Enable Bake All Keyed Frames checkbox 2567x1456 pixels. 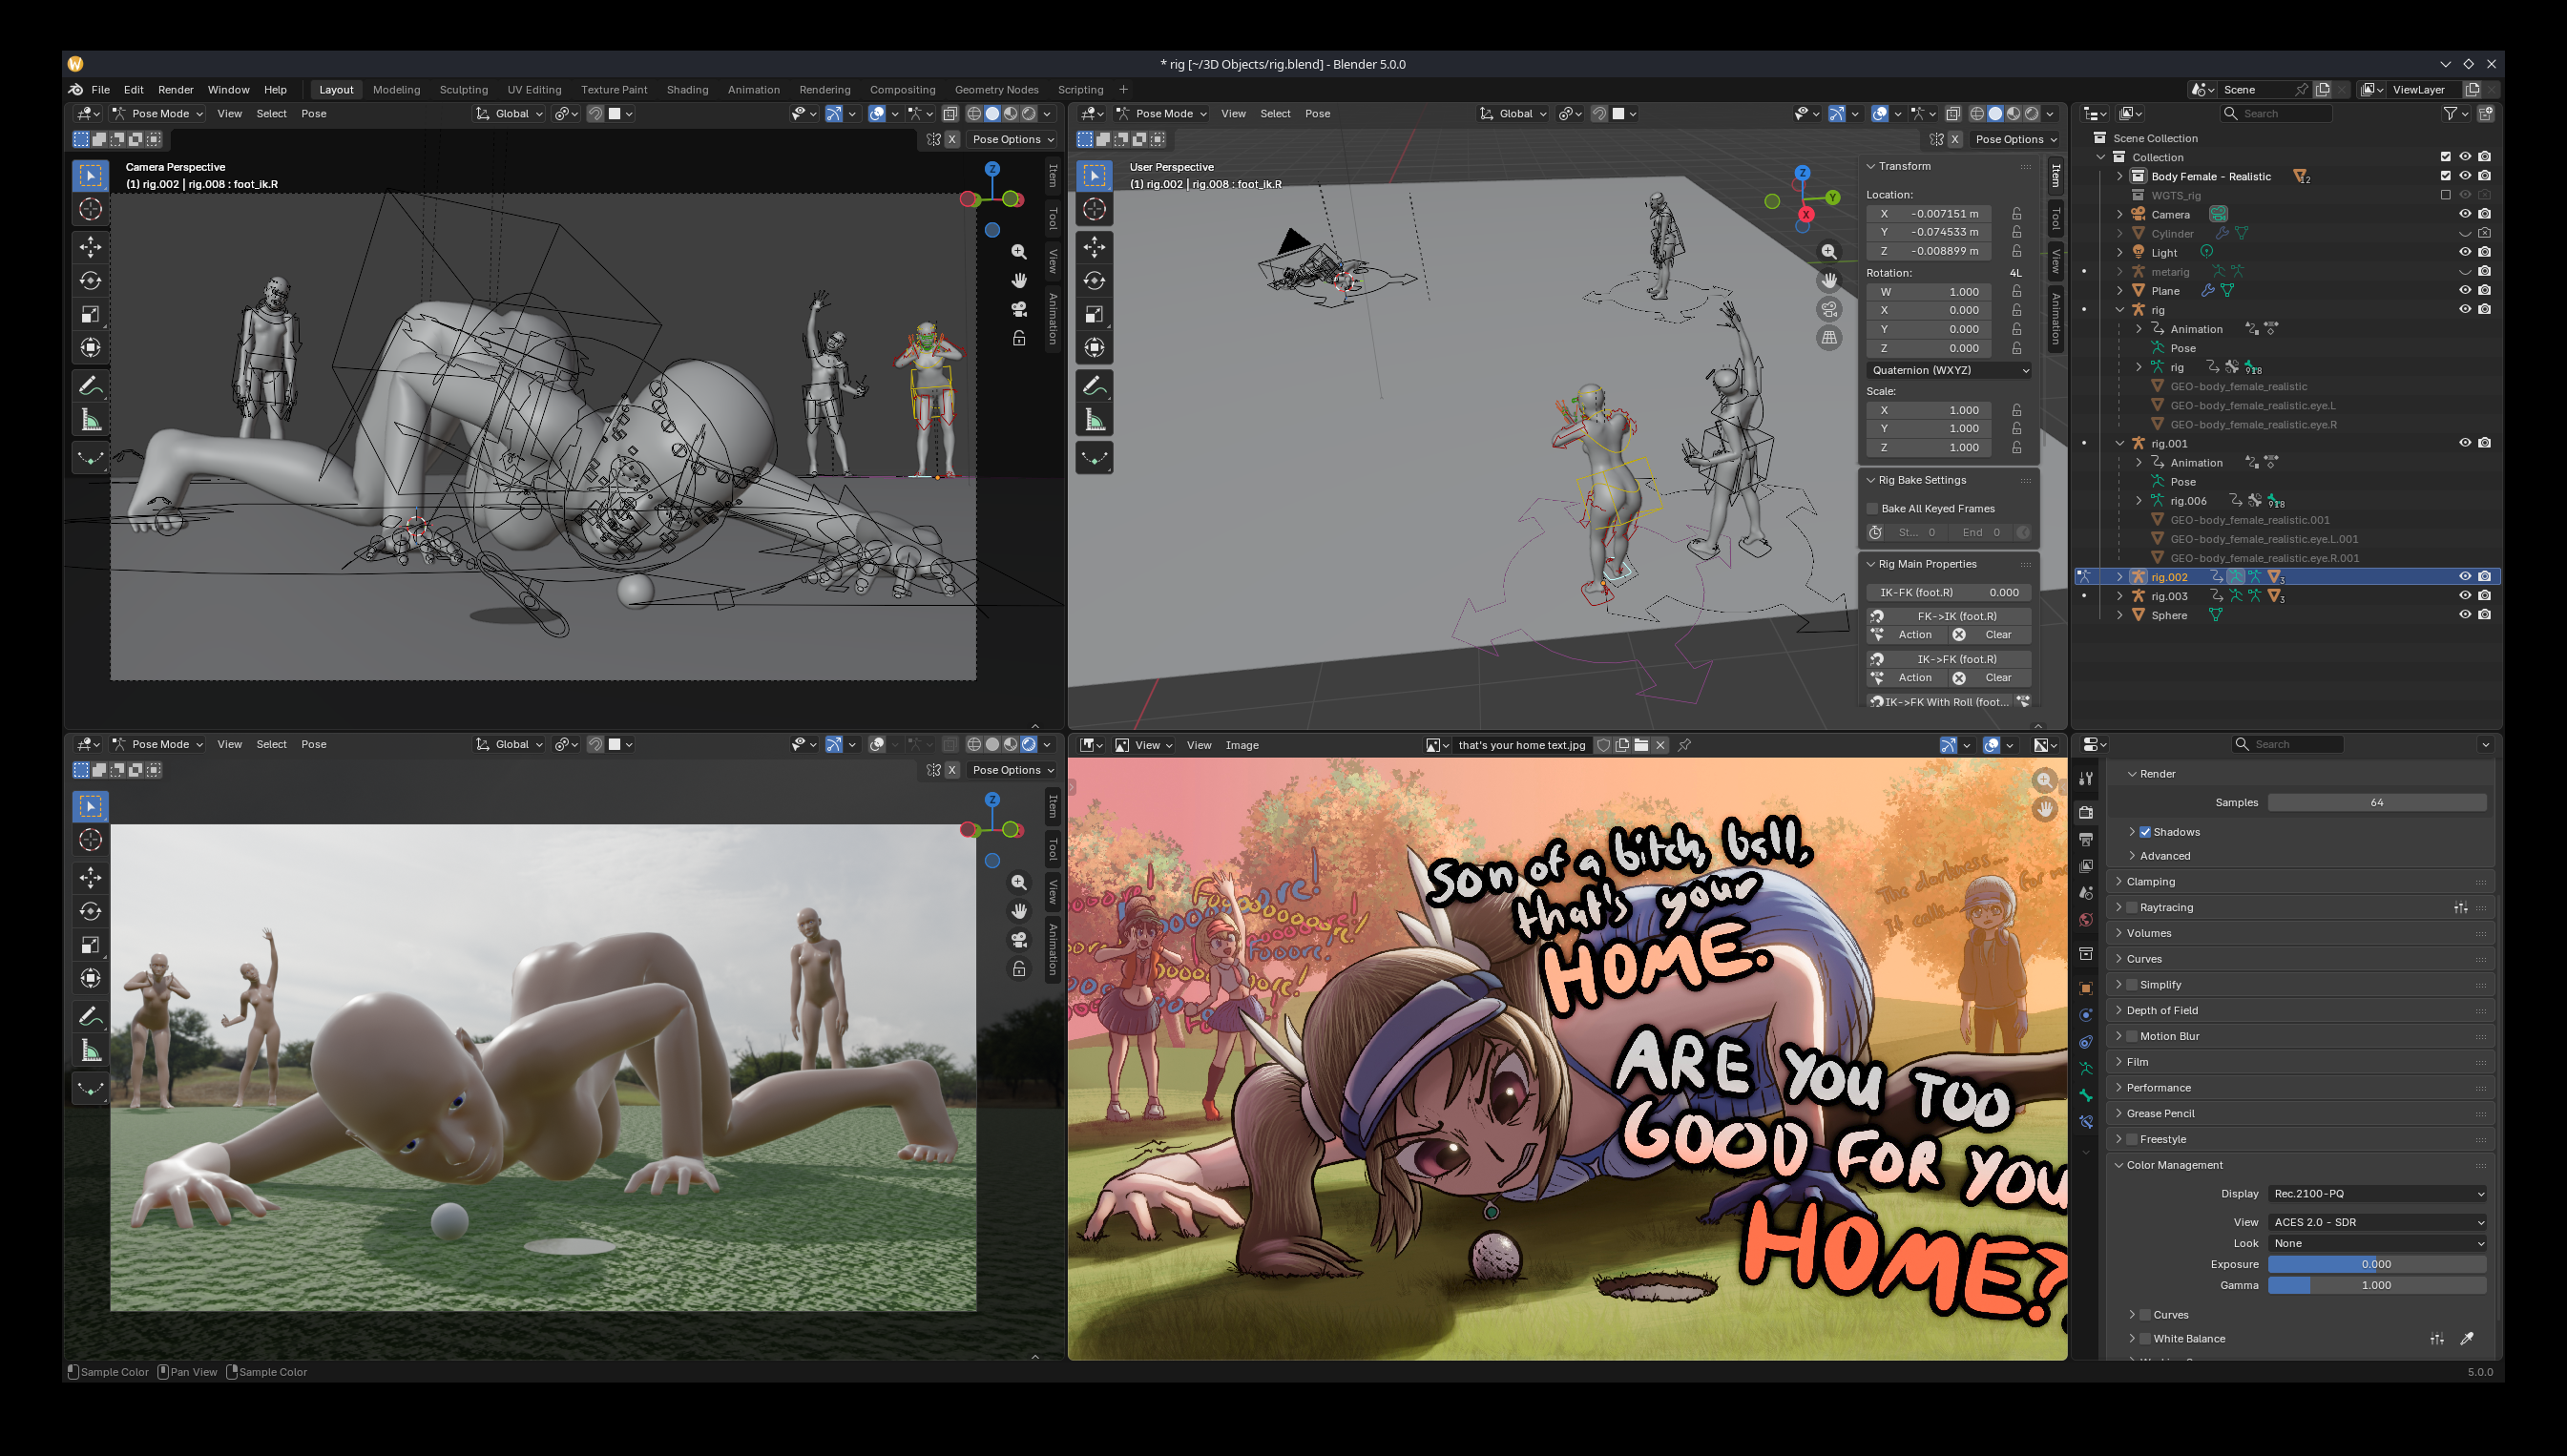pos(1873,509)
